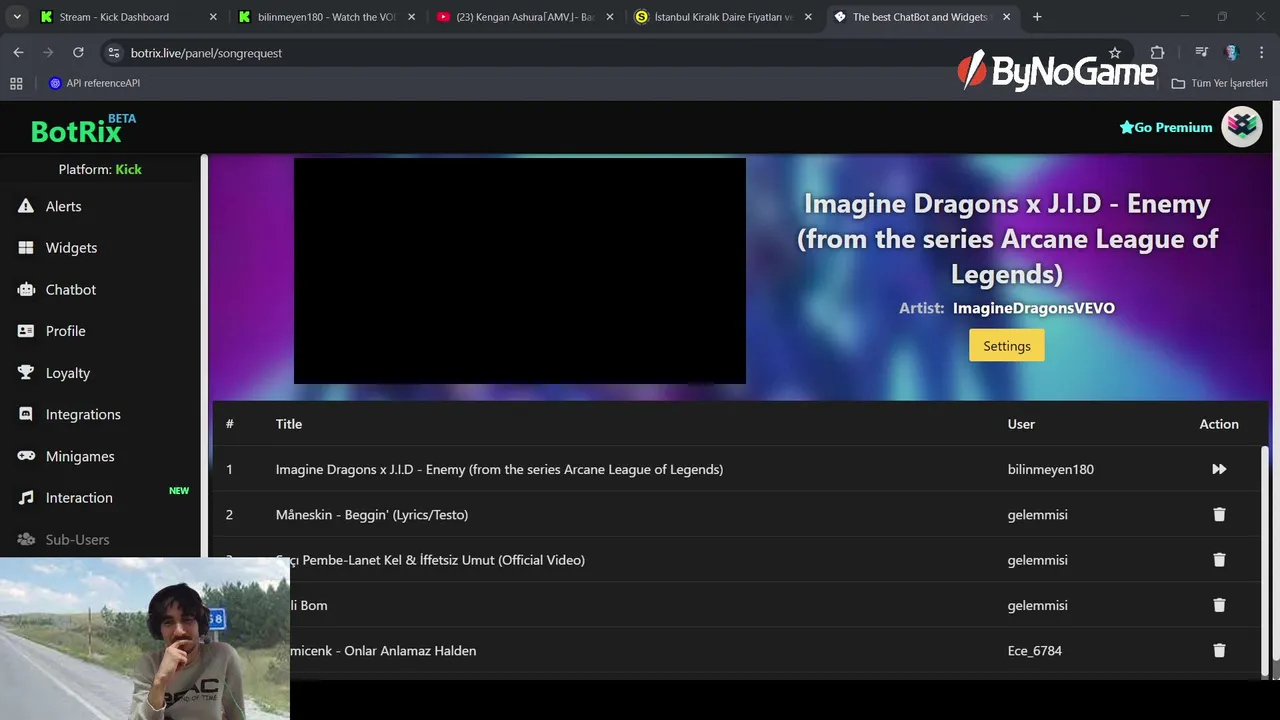Open API referenceAPI bookmark

[95, 83]
